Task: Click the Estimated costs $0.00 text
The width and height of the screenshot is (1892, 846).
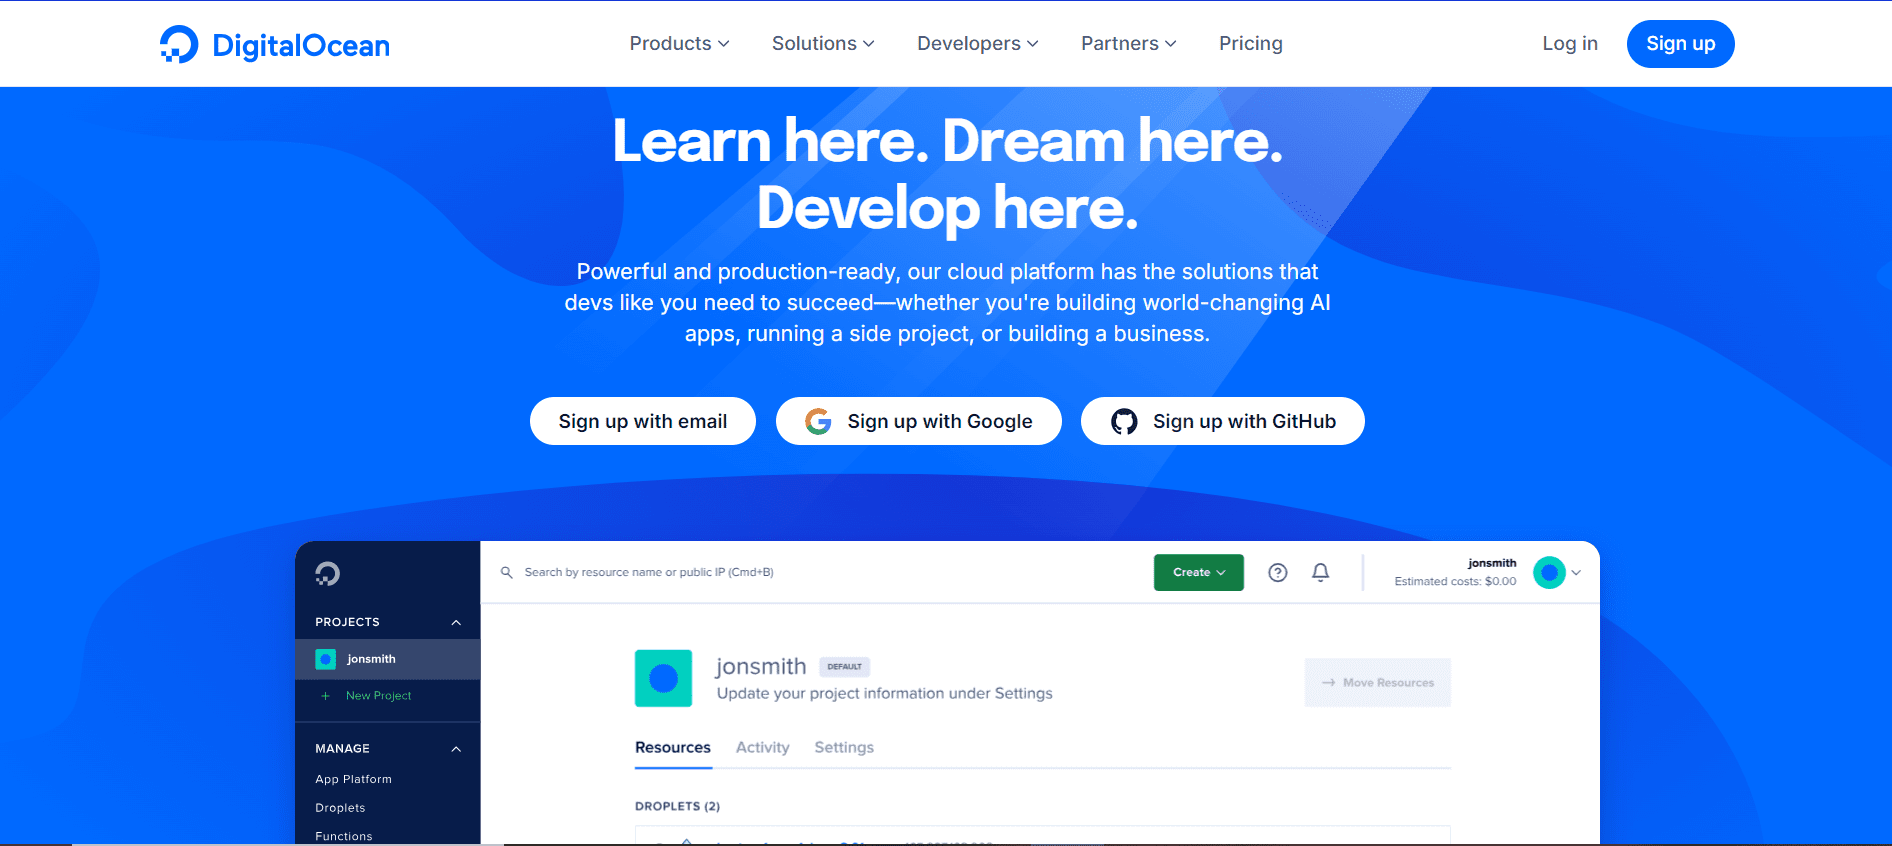Action: click(x=1455, y=581)
